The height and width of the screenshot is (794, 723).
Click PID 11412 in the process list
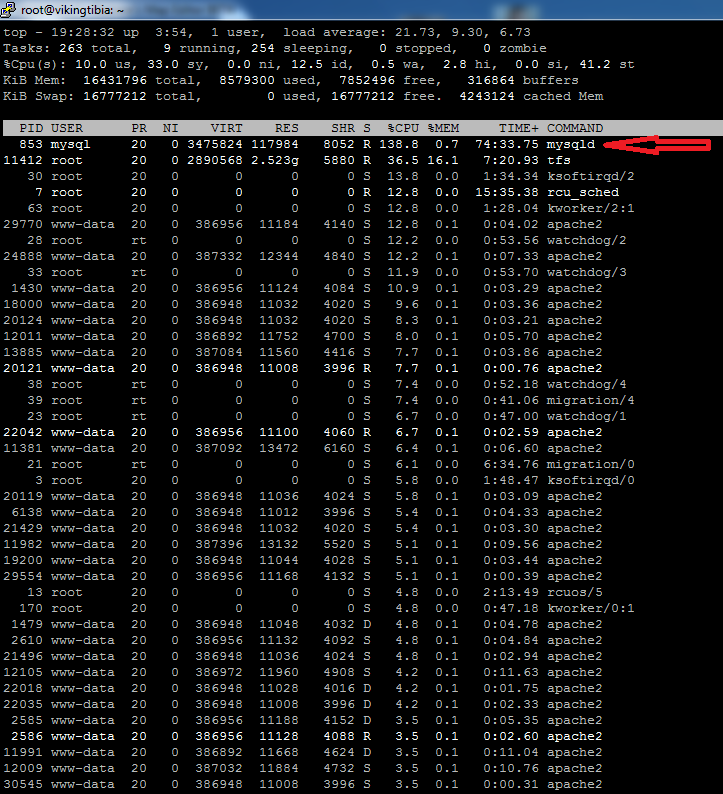23,161
